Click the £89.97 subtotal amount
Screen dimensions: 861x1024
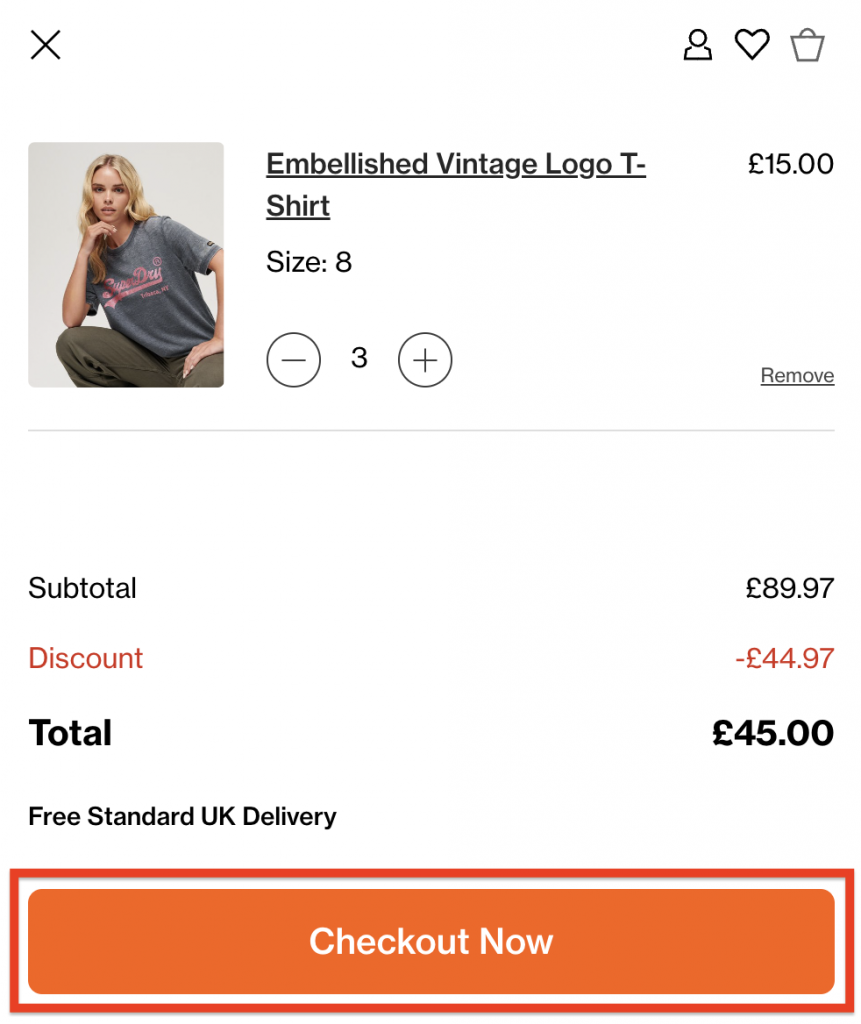point(789,588)
